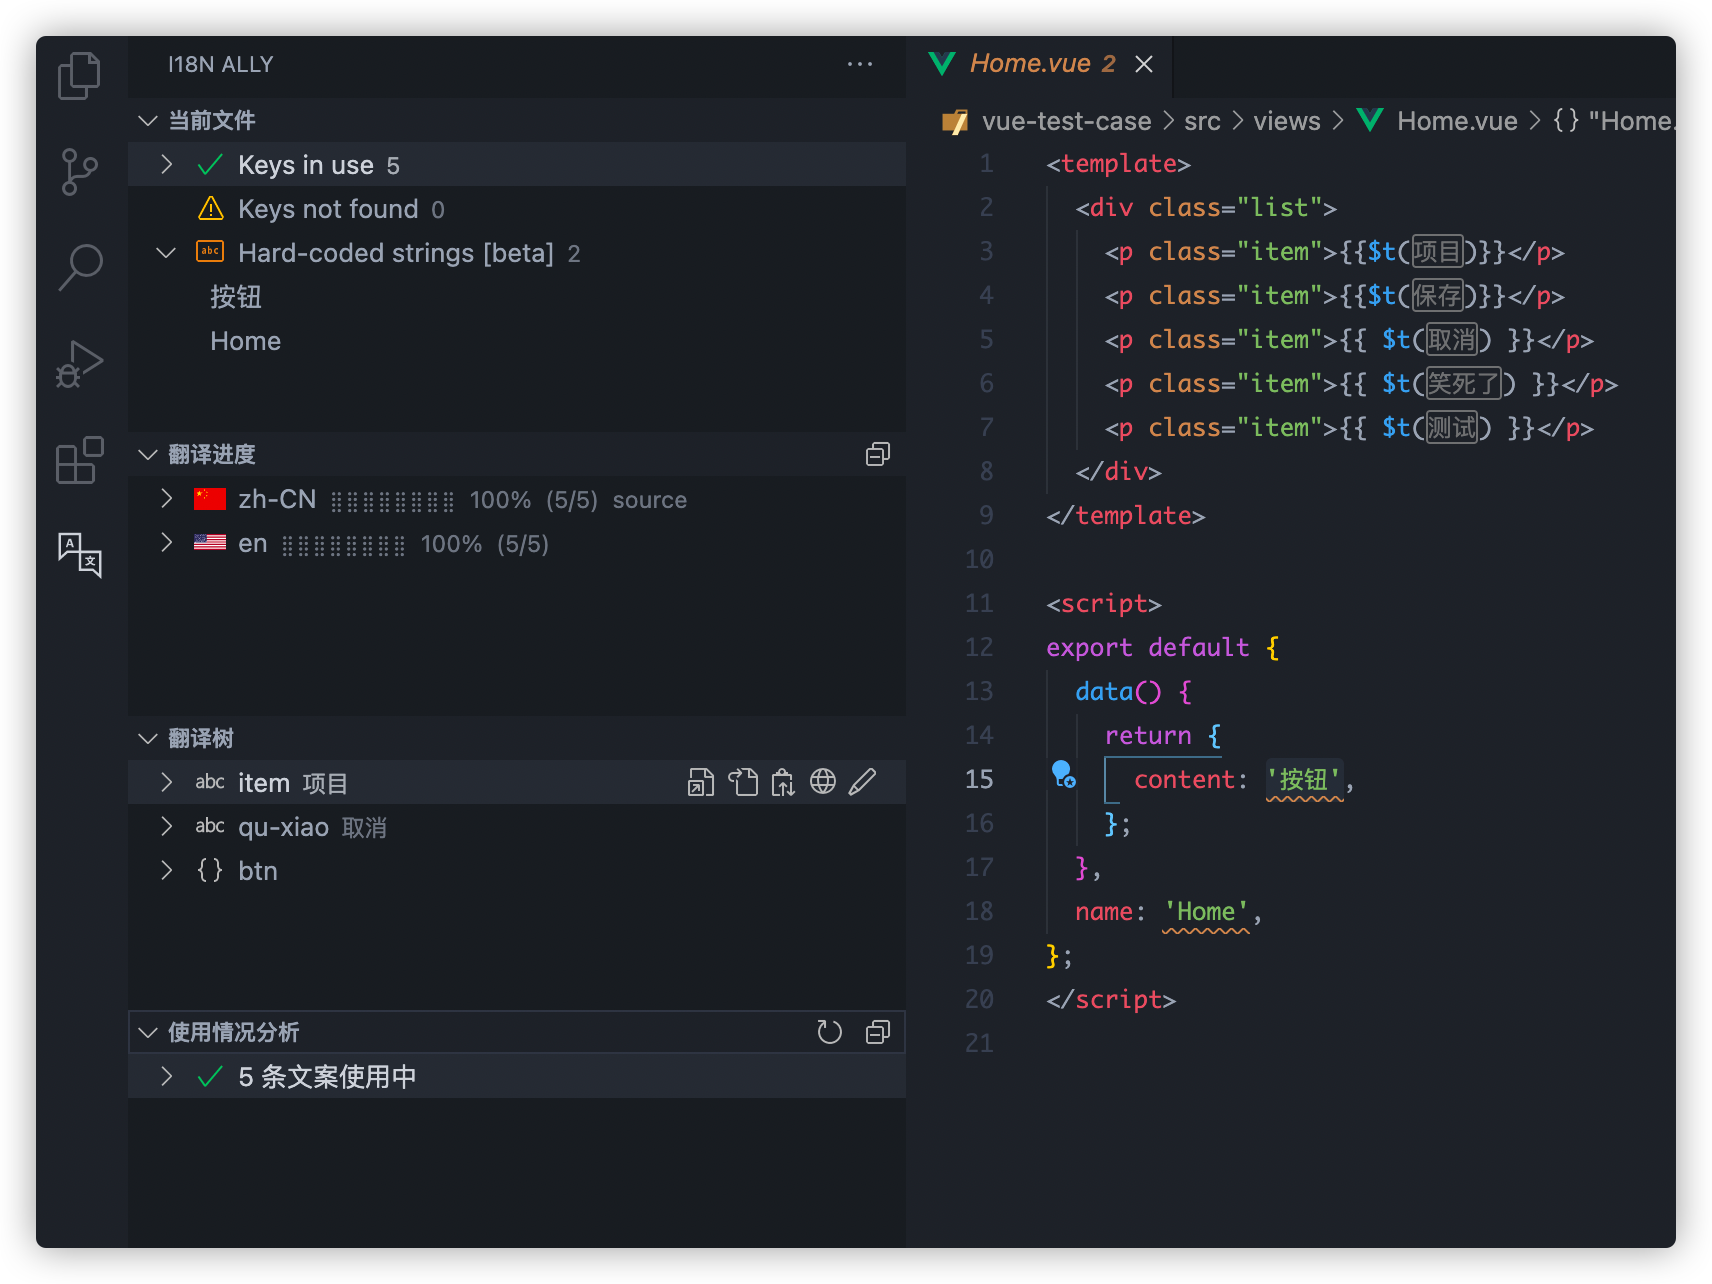Click the globe translate icon on item row

[x=823, y=782]
